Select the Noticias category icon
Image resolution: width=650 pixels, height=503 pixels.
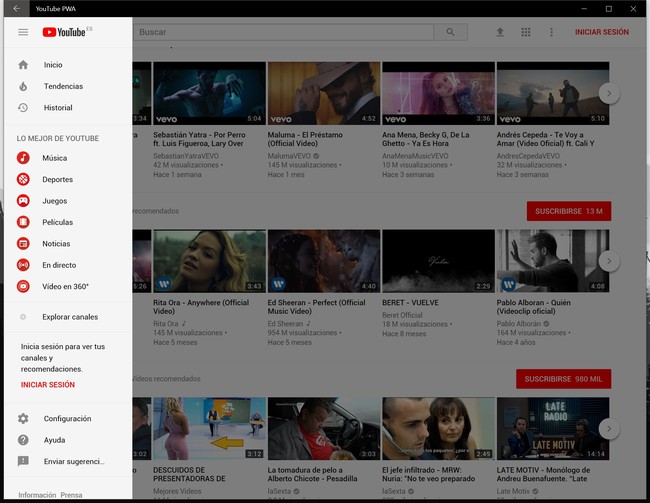23,243
